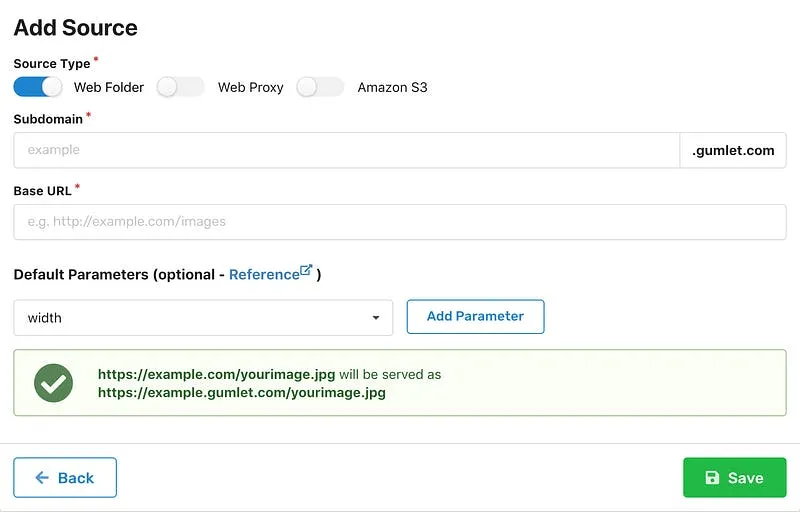Image resolution: width=800 pixels, height=512 pixels.
Task: Select the Web Folder label
Action: pos(109,88)
